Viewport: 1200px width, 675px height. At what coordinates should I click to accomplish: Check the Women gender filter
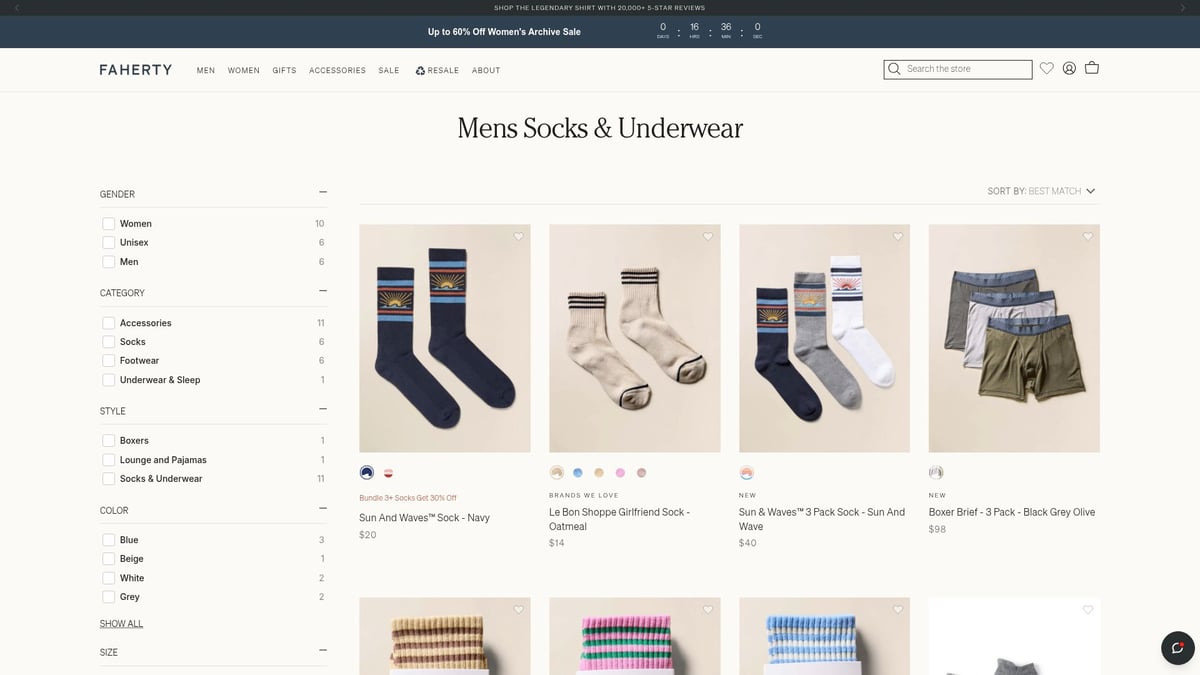pos(108,223)
